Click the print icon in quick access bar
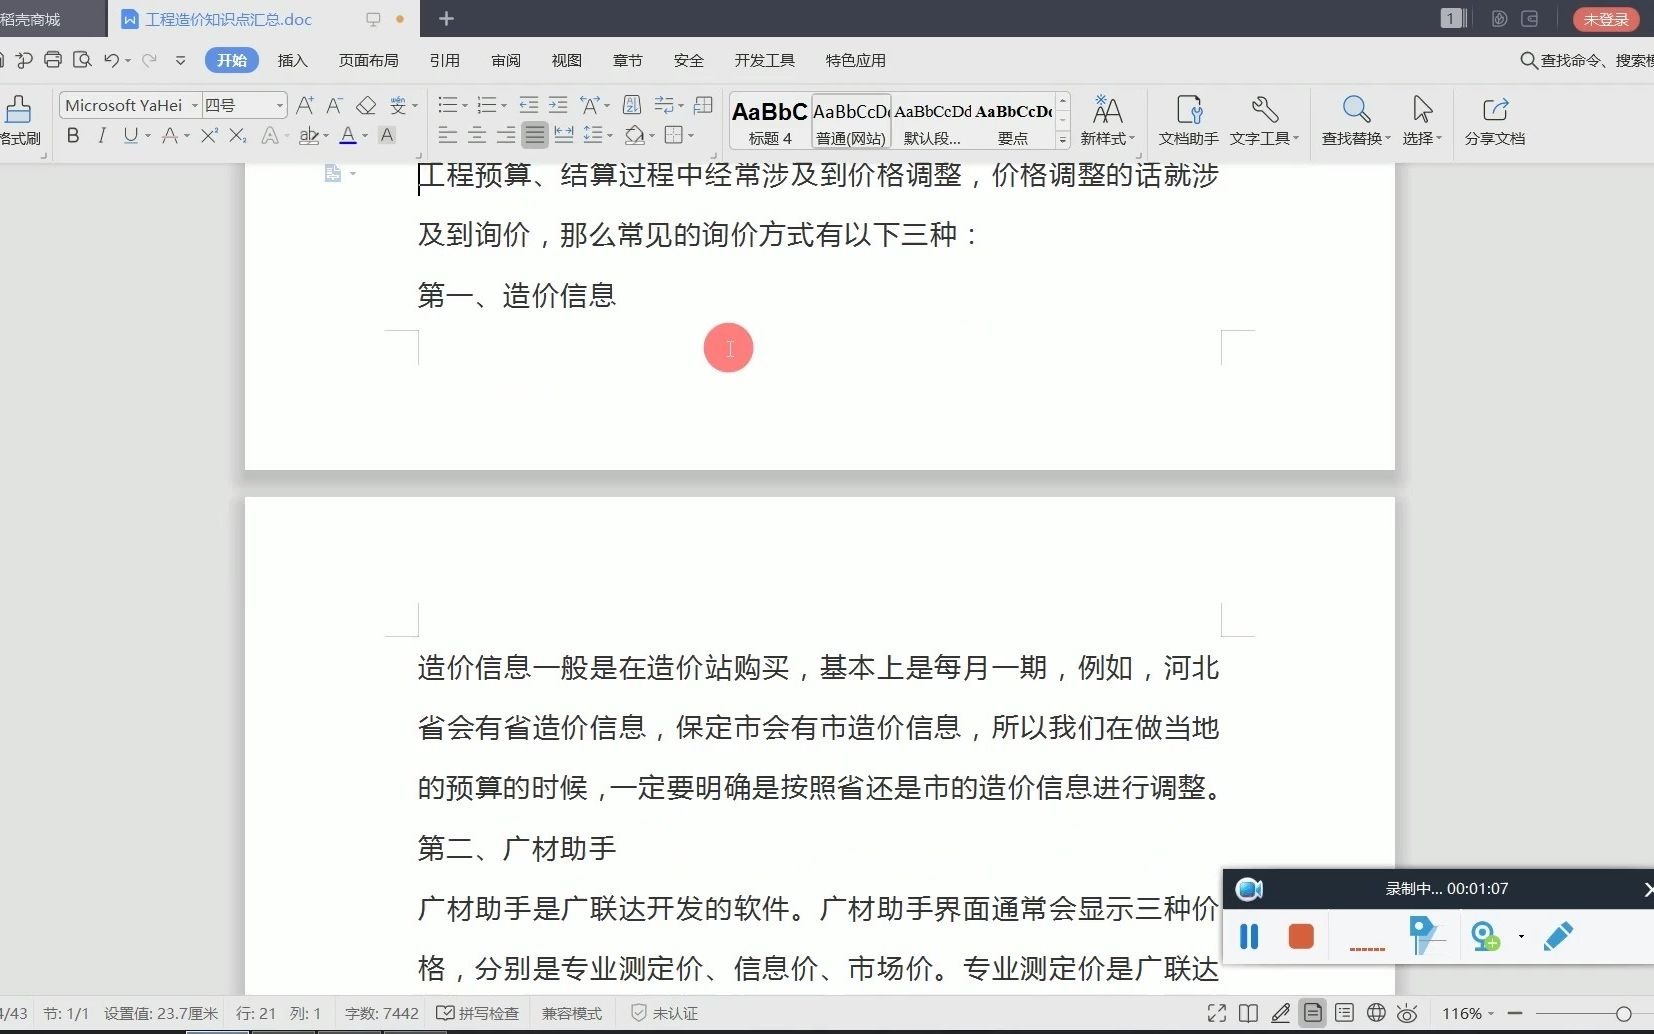Image resolution: width=1654 pixels, height=1034 pixels. [53, 60]
